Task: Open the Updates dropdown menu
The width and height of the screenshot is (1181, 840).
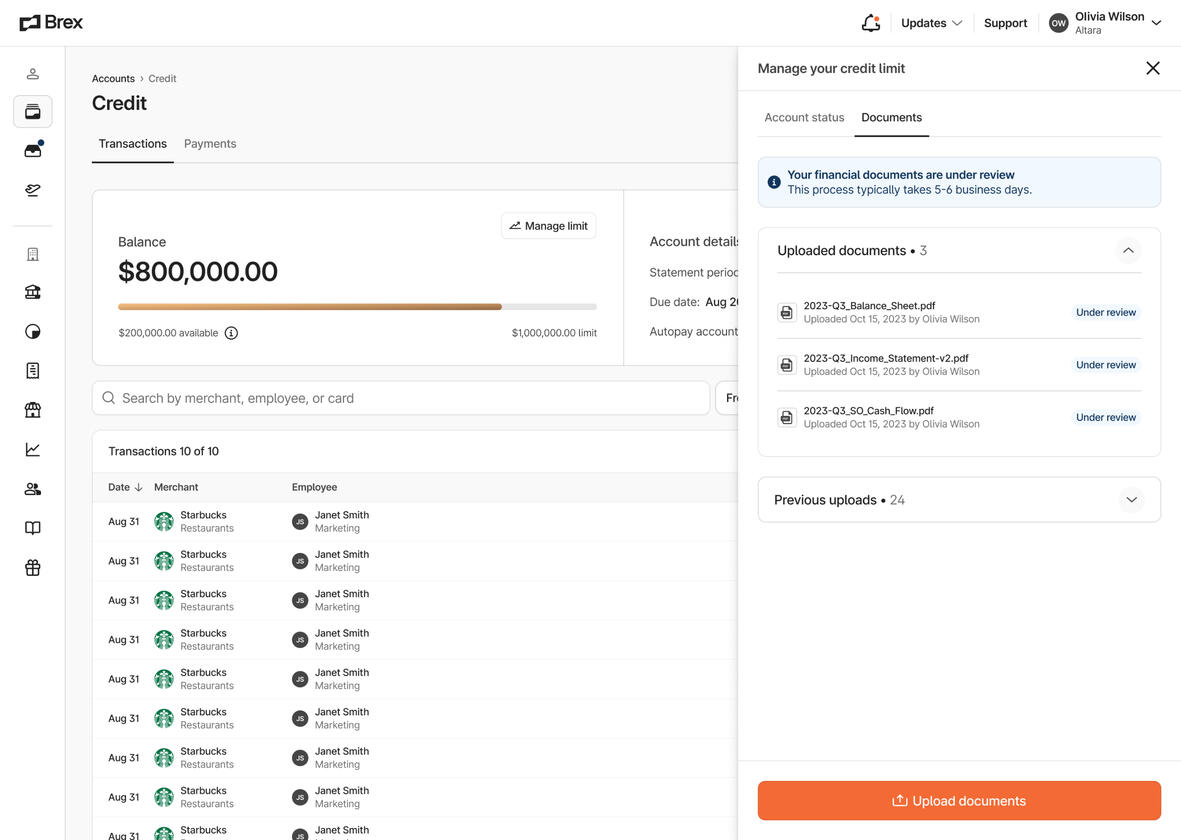Action: (x=931, y=23)
